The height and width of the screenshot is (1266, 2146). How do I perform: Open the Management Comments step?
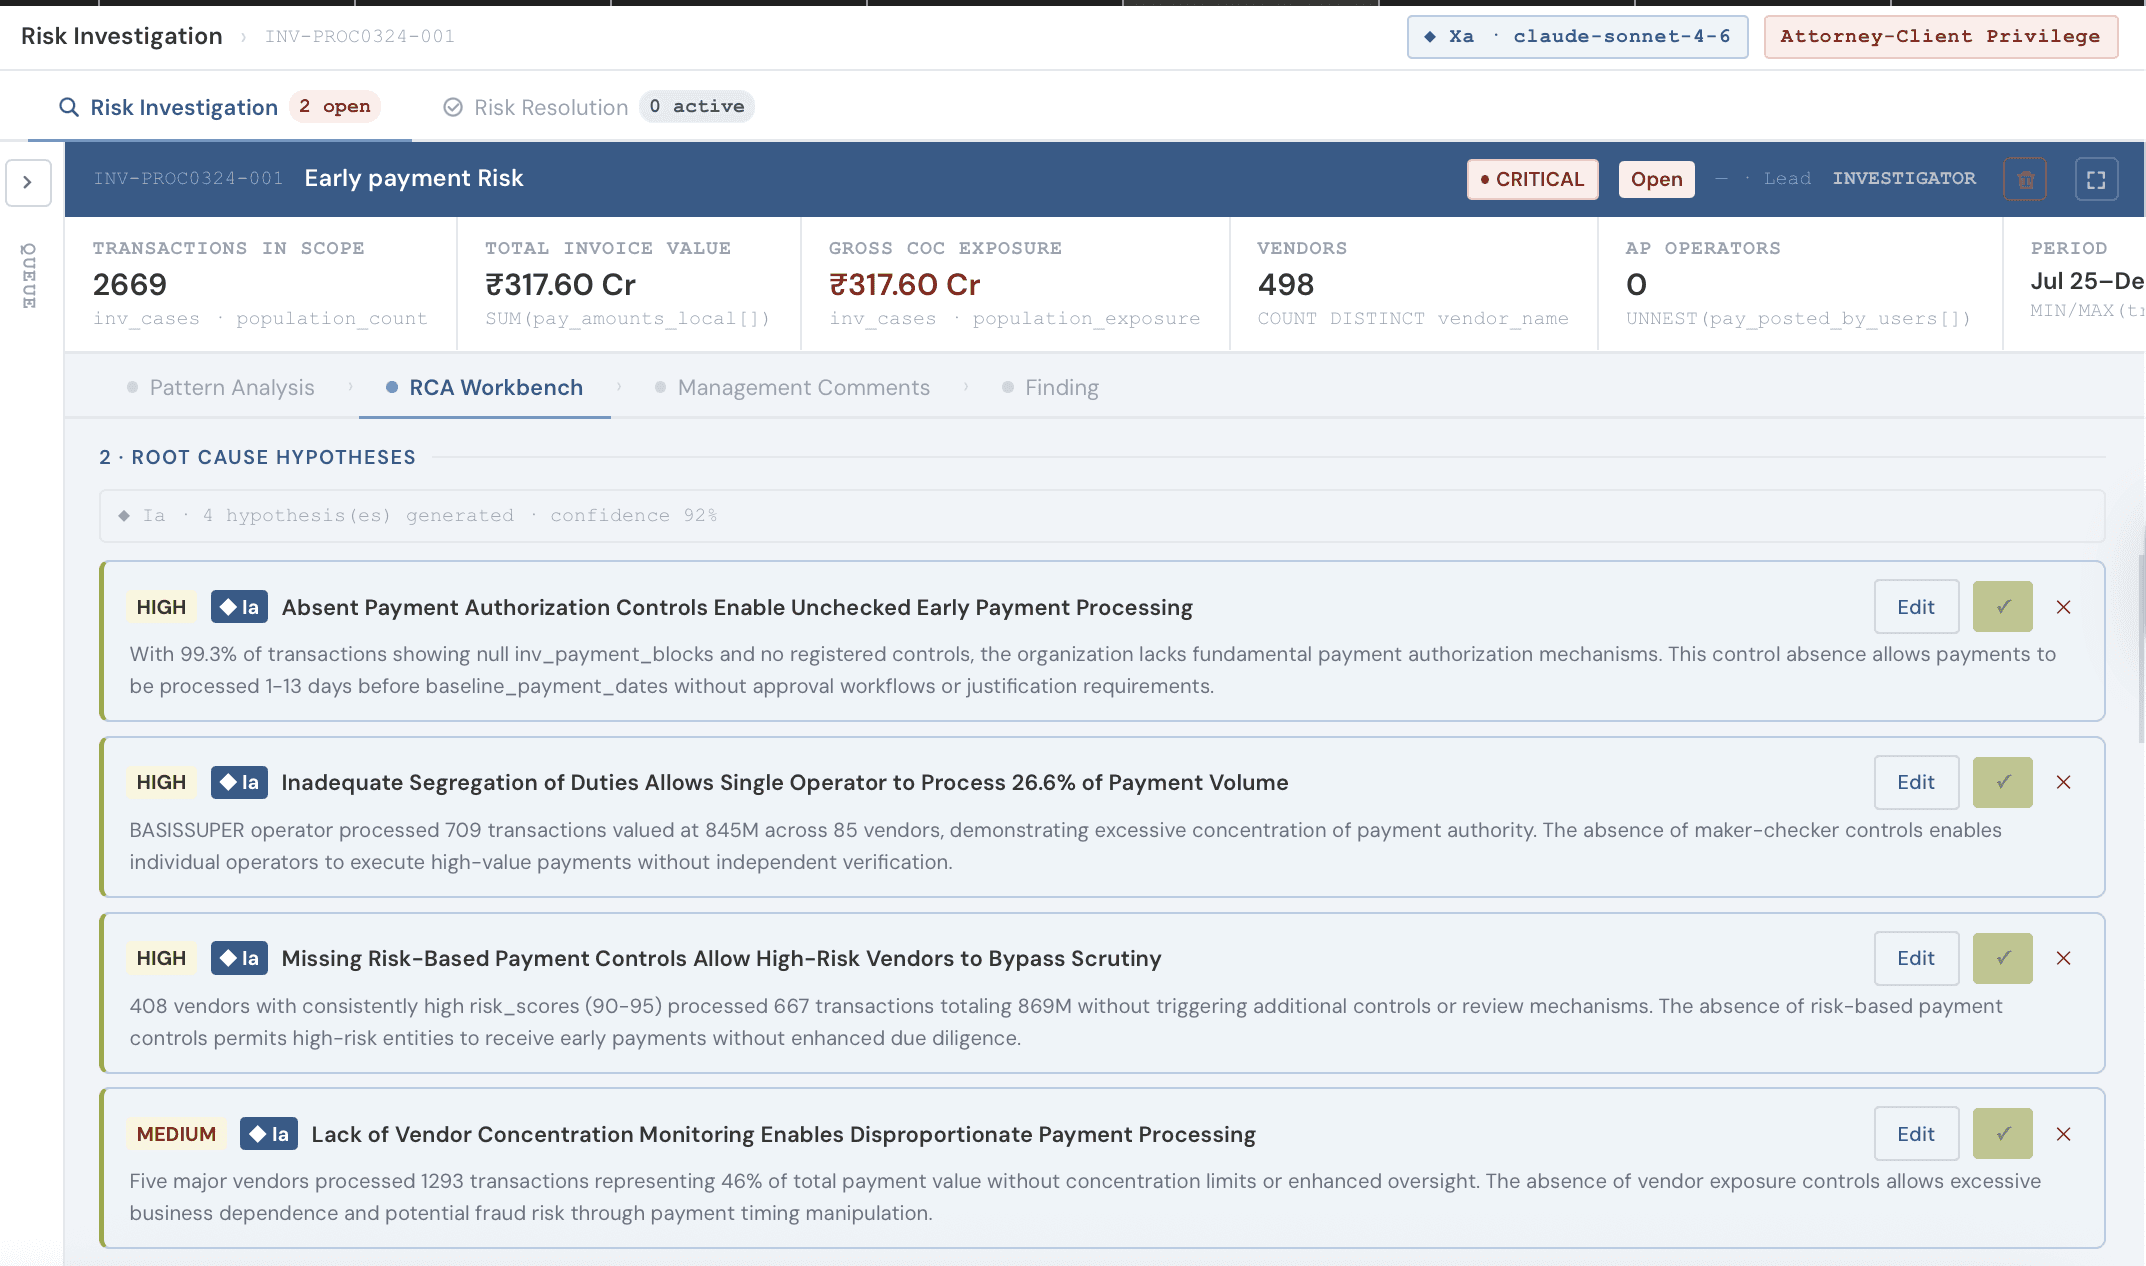(x=803, y=388)
